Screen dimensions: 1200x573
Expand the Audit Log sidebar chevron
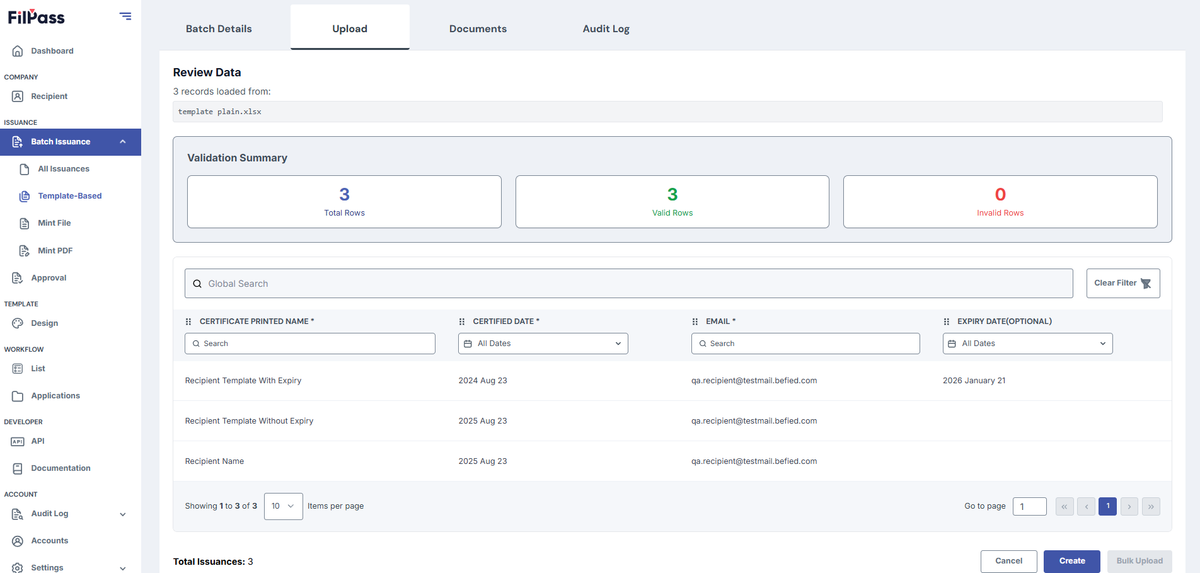[122, 514]
